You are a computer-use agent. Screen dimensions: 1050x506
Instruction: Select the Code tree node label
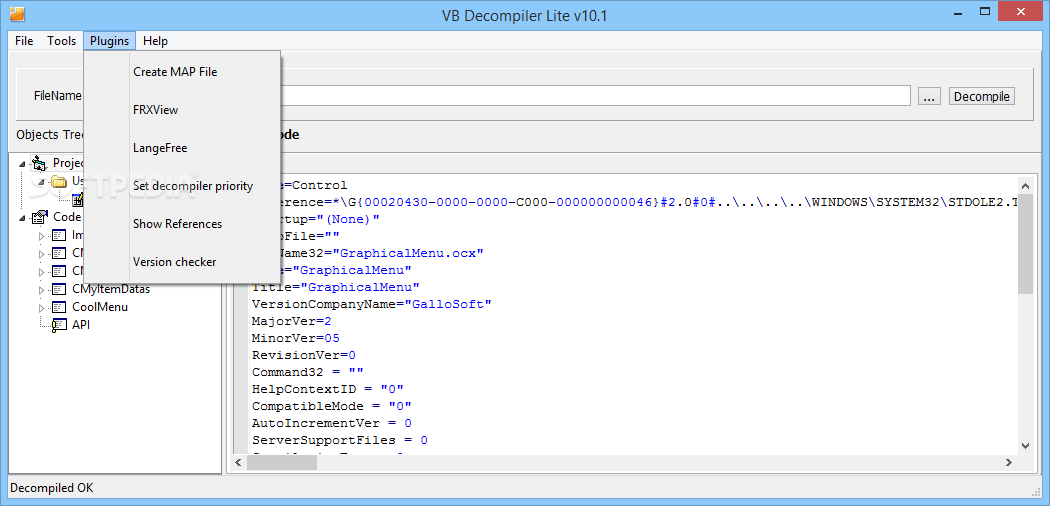67,217
